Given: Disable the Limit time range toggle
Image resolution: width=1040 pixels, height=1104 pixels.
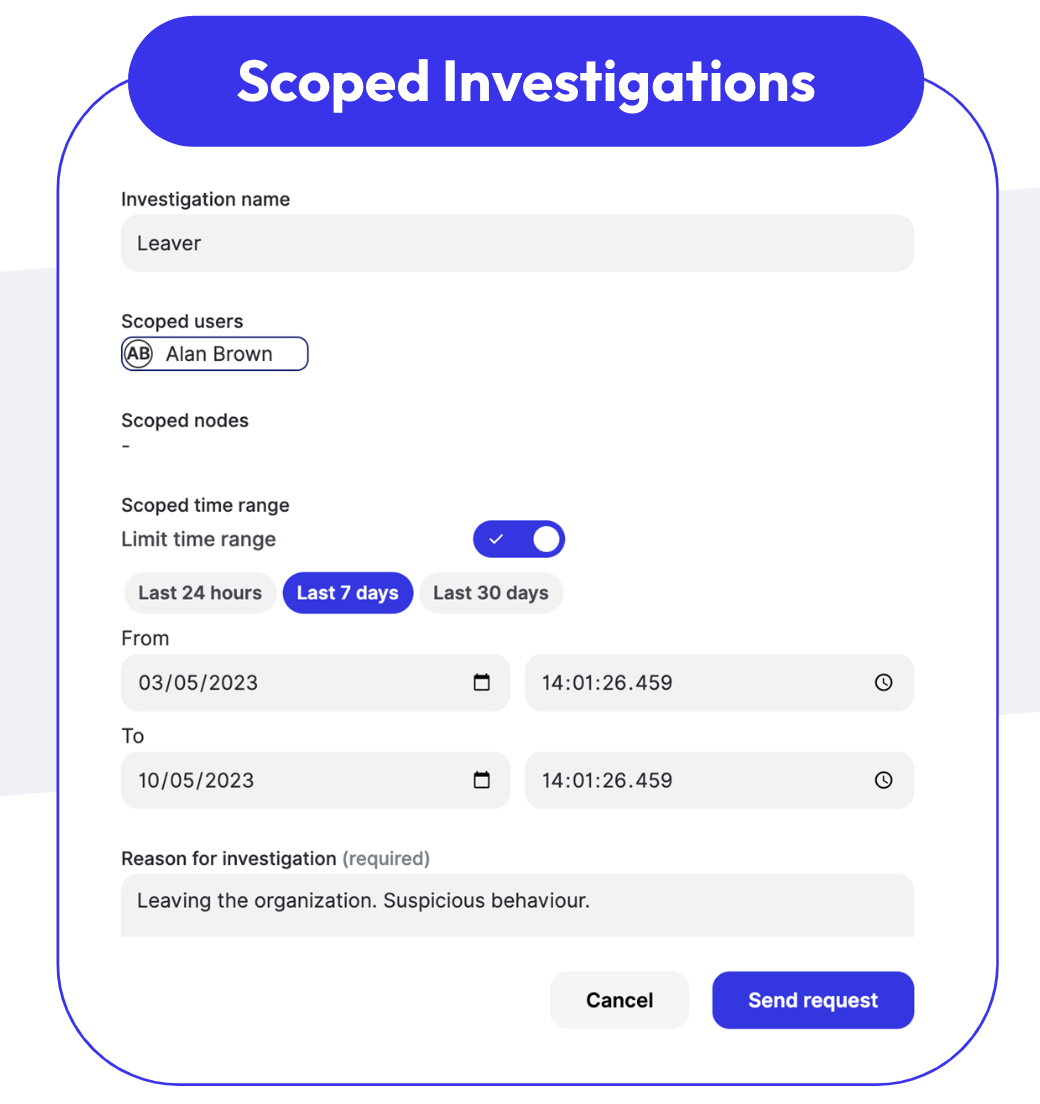Looking at the screenshot, I should (518, 539).
